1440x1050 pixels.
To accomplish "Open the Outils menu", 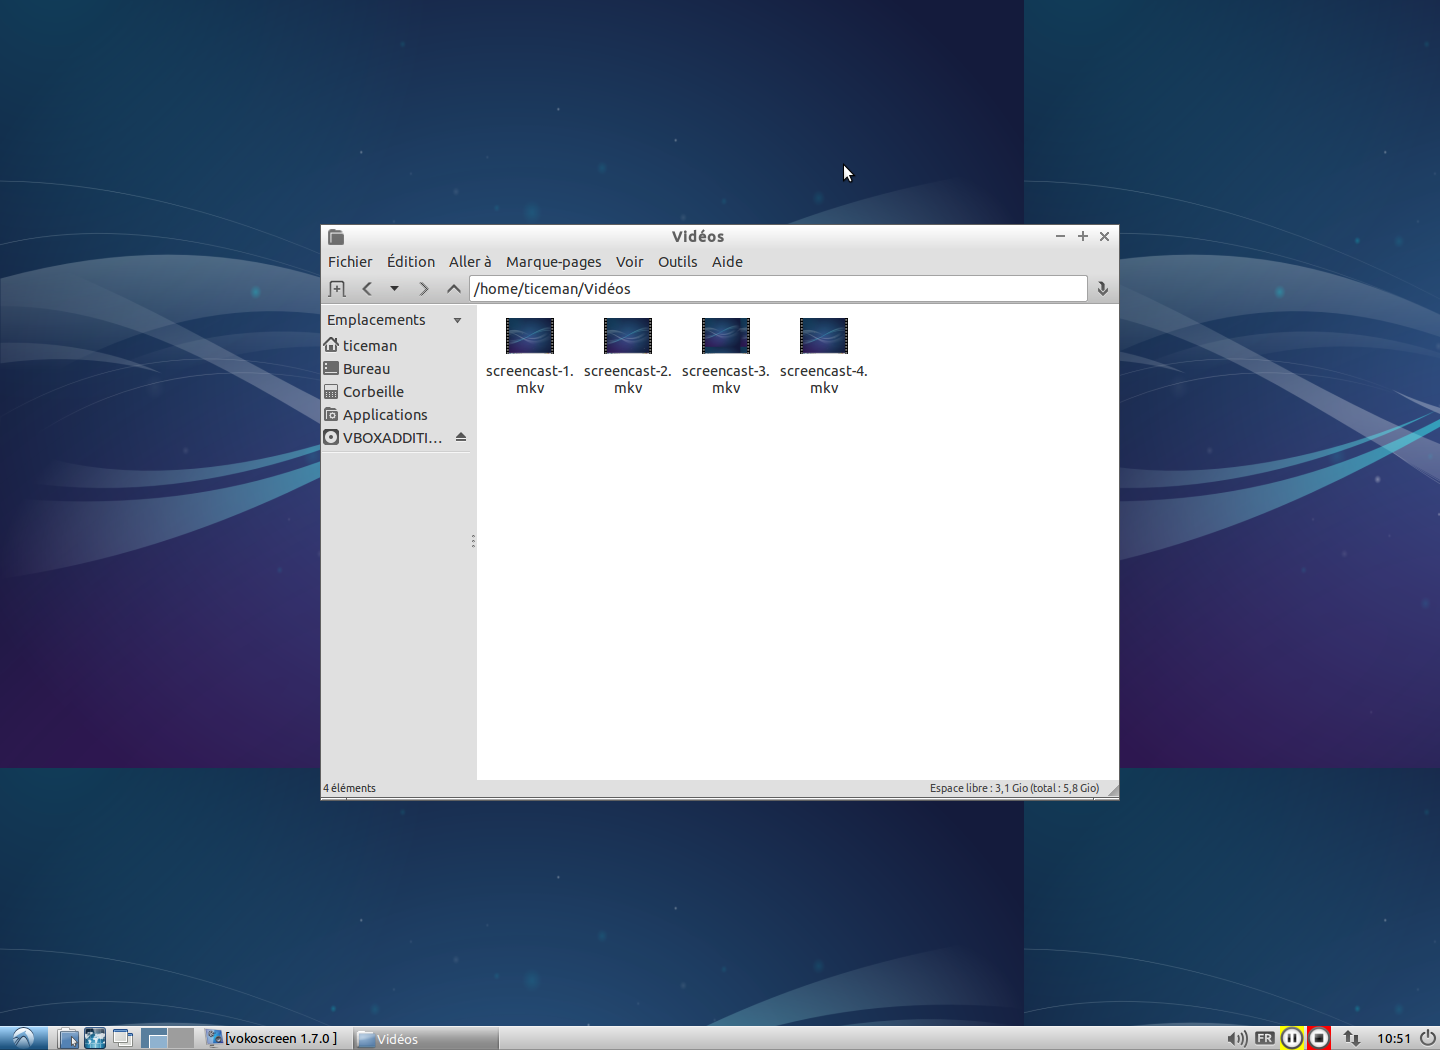I will click(x=677, y=262).
